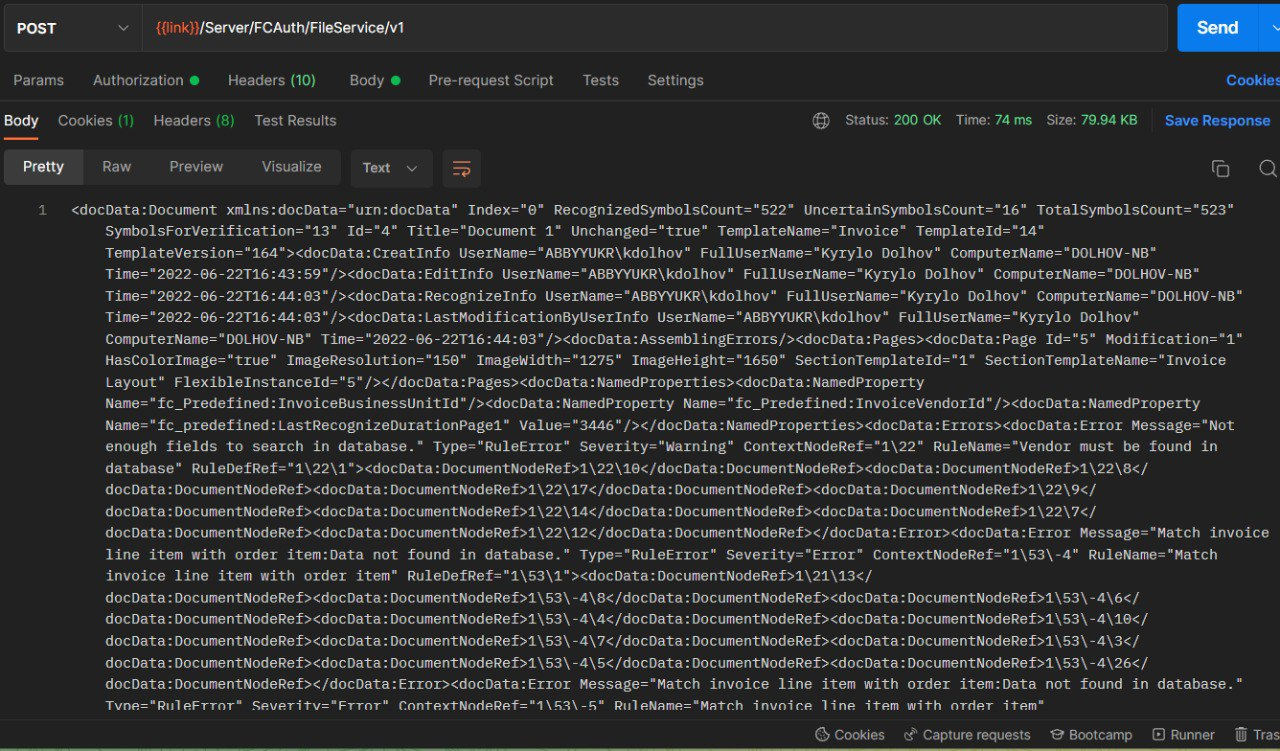Open the Pre-request Script tab

pos(491,80)
